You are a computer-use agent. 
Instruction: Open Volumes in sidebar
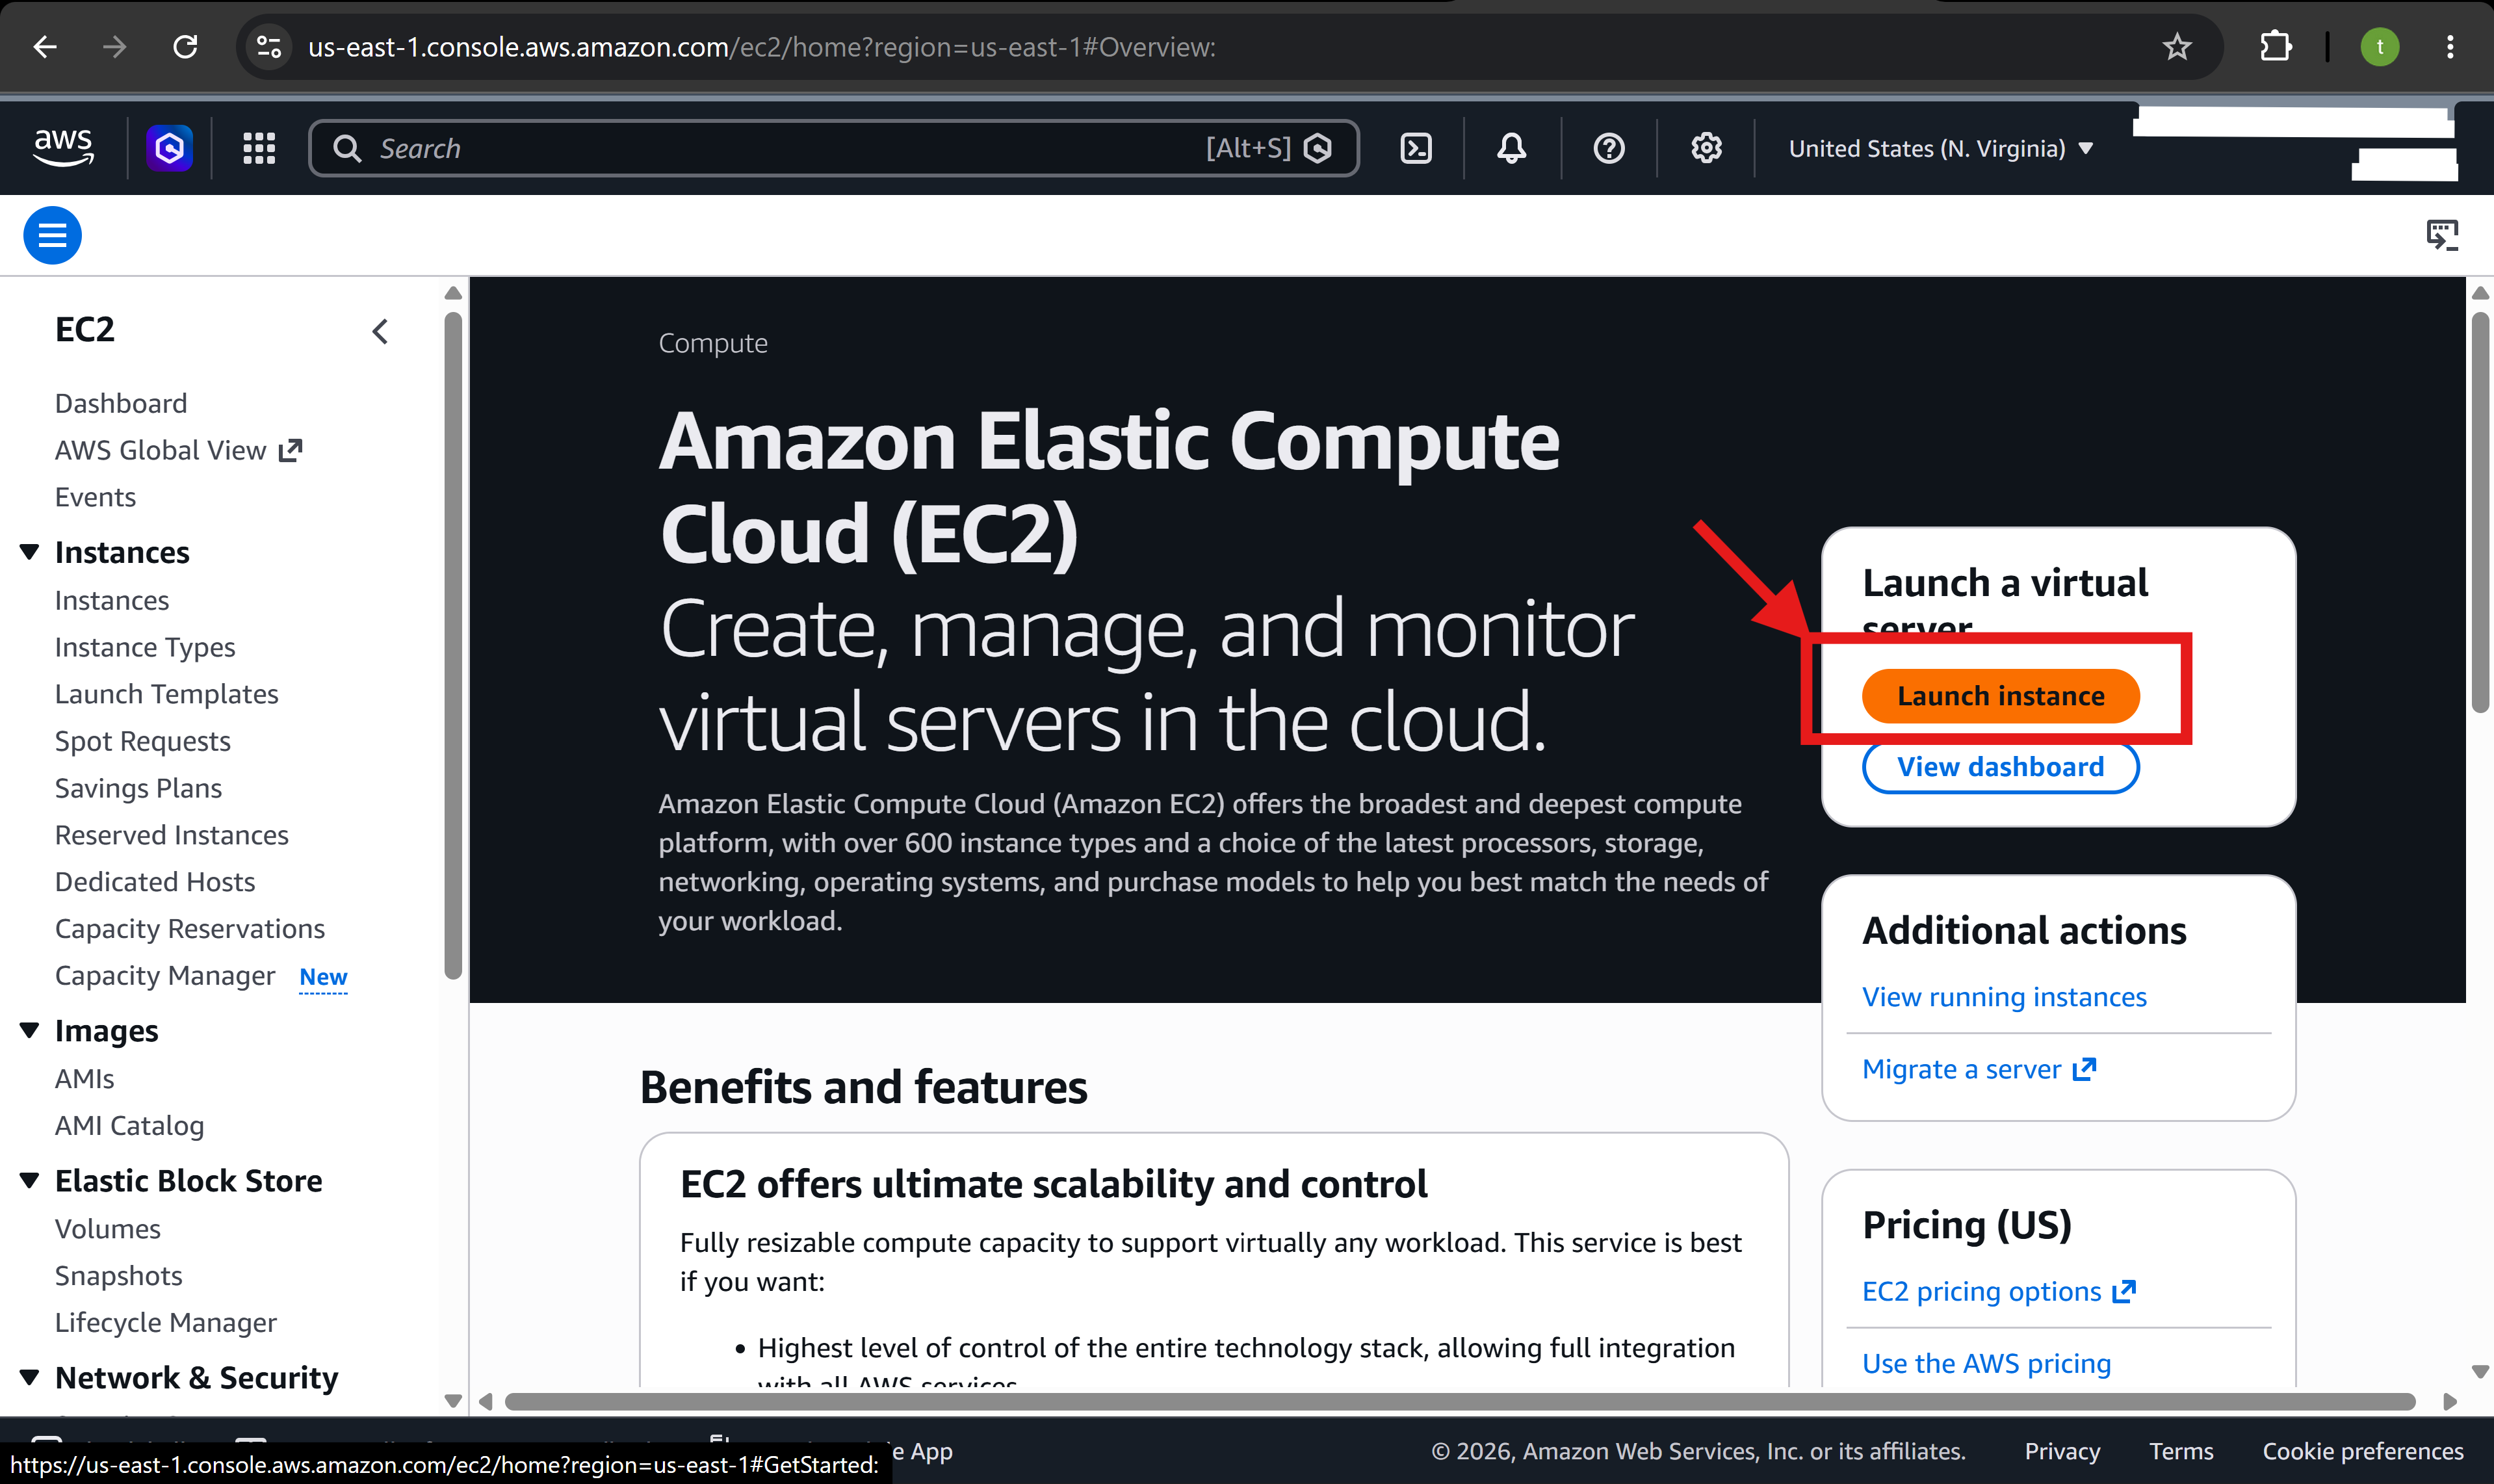click(107, 1229)
